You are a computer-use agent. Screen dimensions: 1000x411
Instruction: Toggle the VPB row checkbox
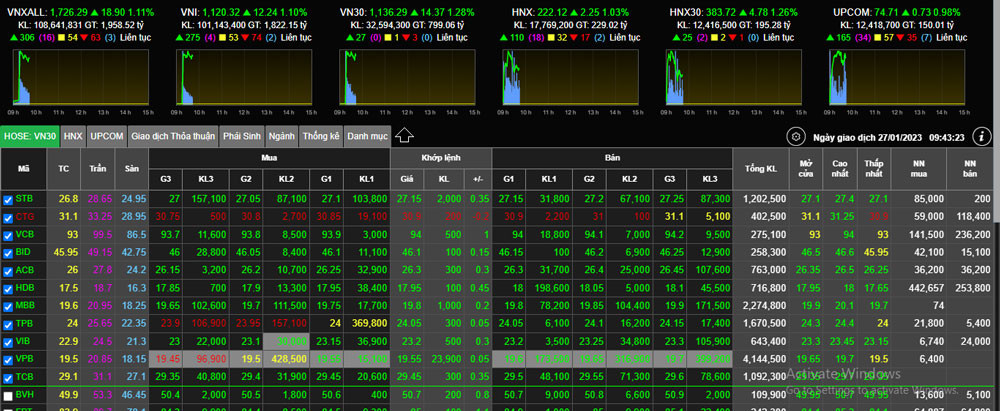click(9, 360)
